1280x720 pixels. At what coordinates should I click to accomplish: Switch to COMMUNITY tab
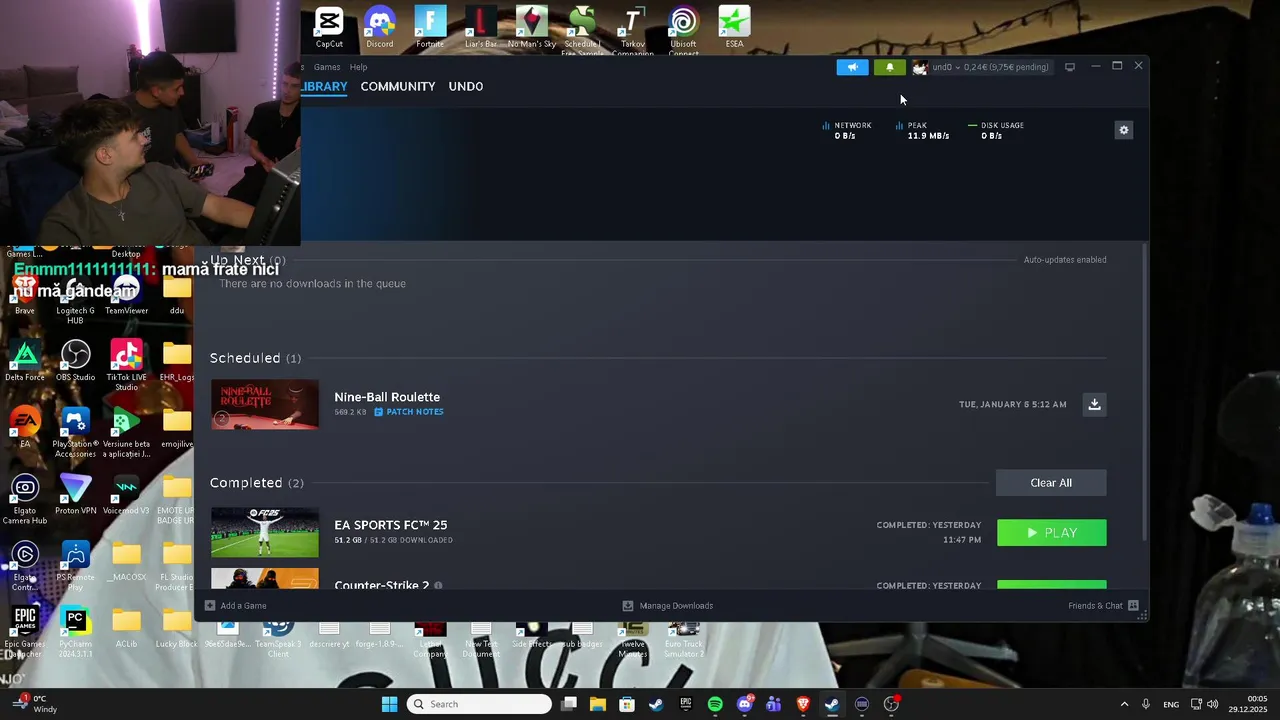pos(398,86)
